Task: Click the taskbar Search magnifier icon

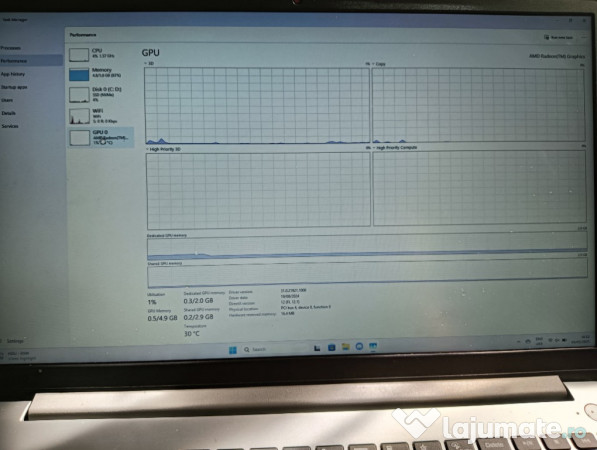Action: (247, 349)
